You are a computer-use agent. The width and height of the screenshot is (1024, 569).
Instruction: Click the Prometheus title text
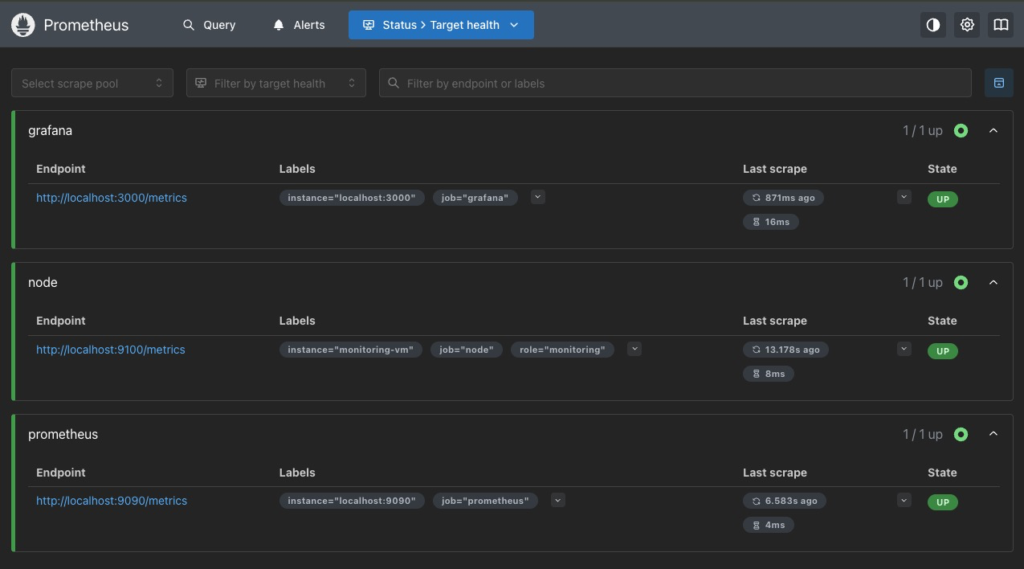click(86, 25)
